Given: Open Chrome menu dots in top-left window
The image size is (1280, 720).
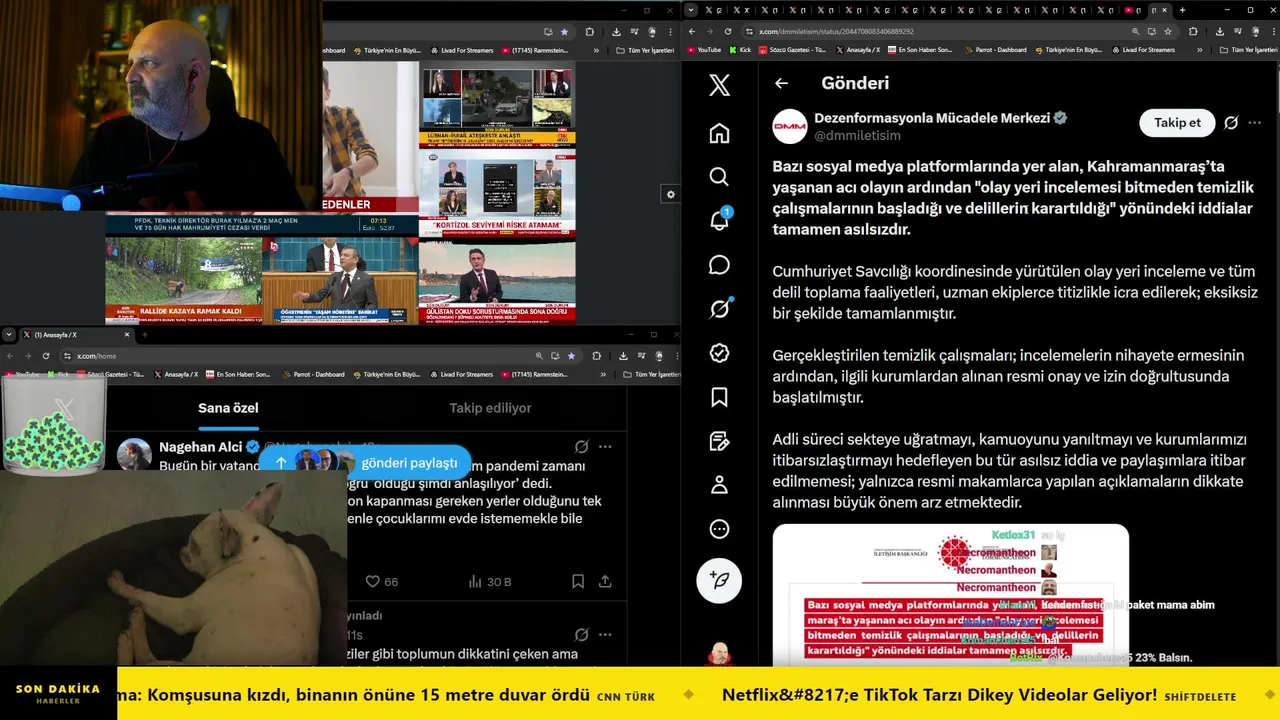Looking at the screenshot, I should click(672, 32).
